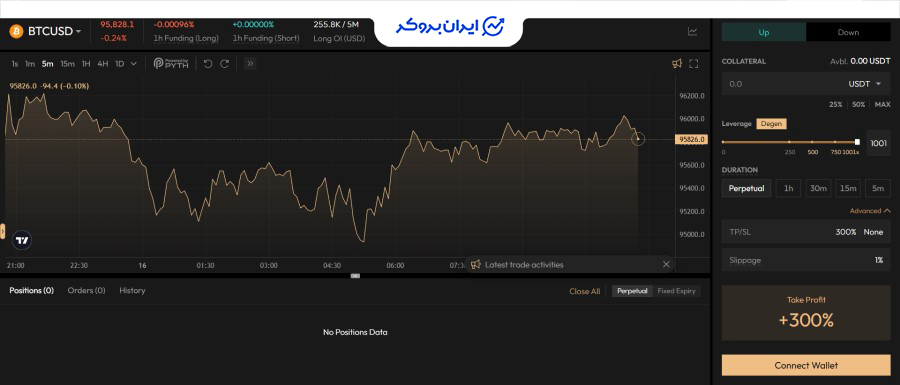Click the leverage value field 1001
The width and height of the screenshot is (900, 385).
point(879,143)
